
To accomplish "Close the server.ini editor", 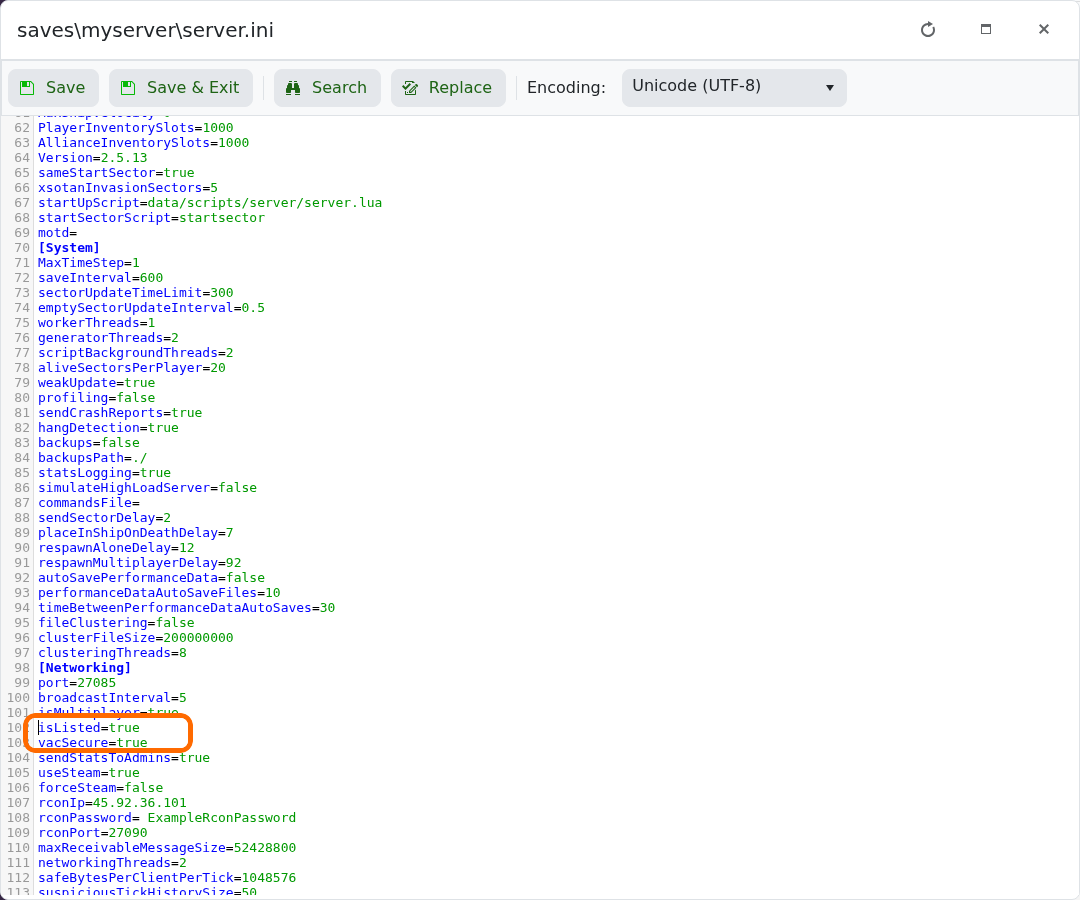I will pos(1043,30).
